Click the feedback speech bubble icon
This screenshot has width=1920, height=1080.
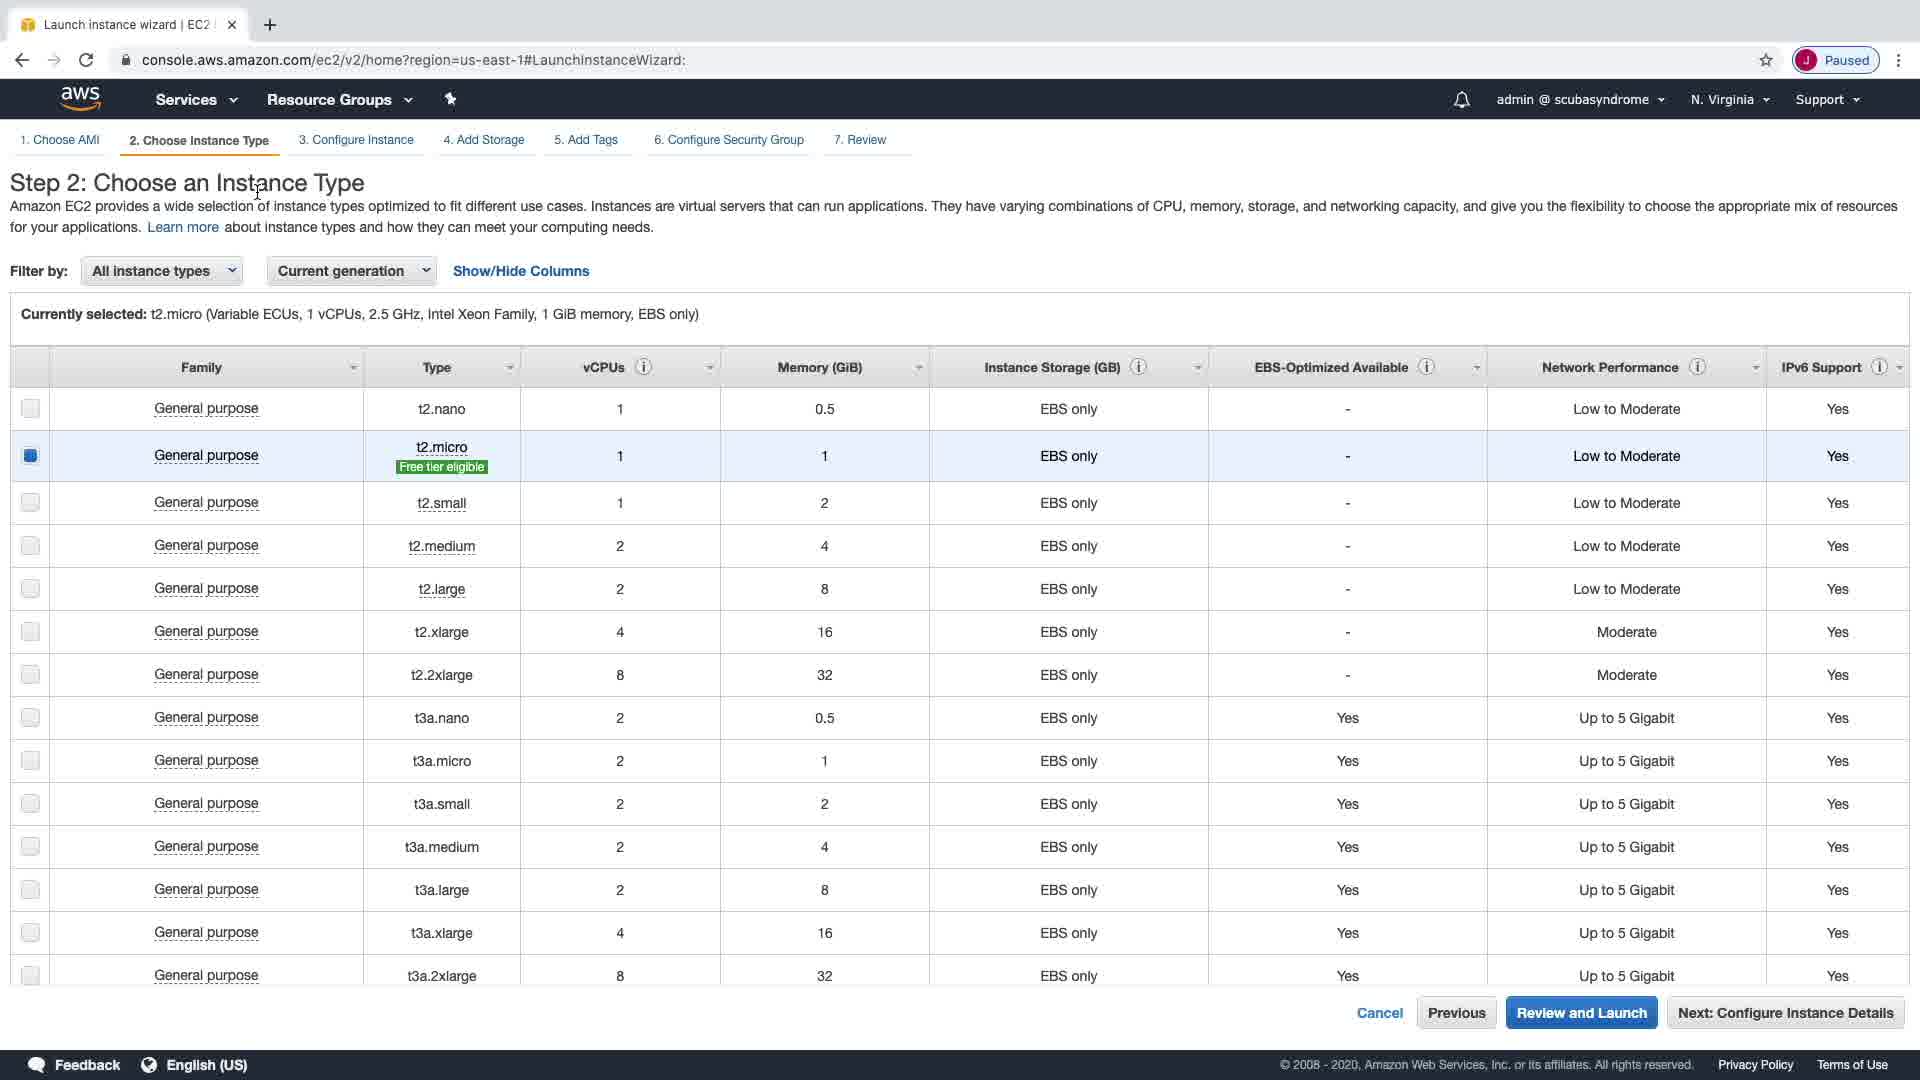[x=37, y=1065]
